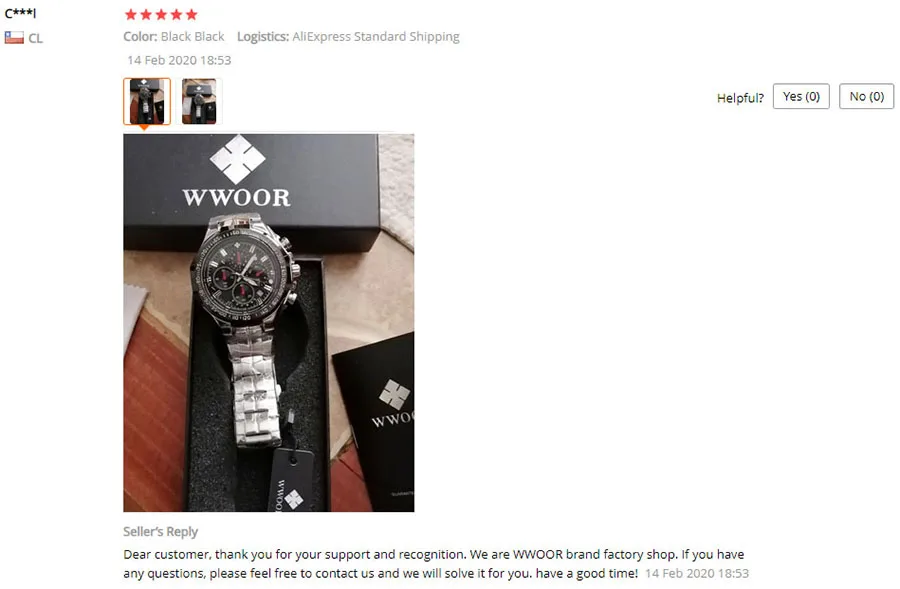900x589 pixels.
Task: Click the reviewer name C***l
Action: point(20,13)
